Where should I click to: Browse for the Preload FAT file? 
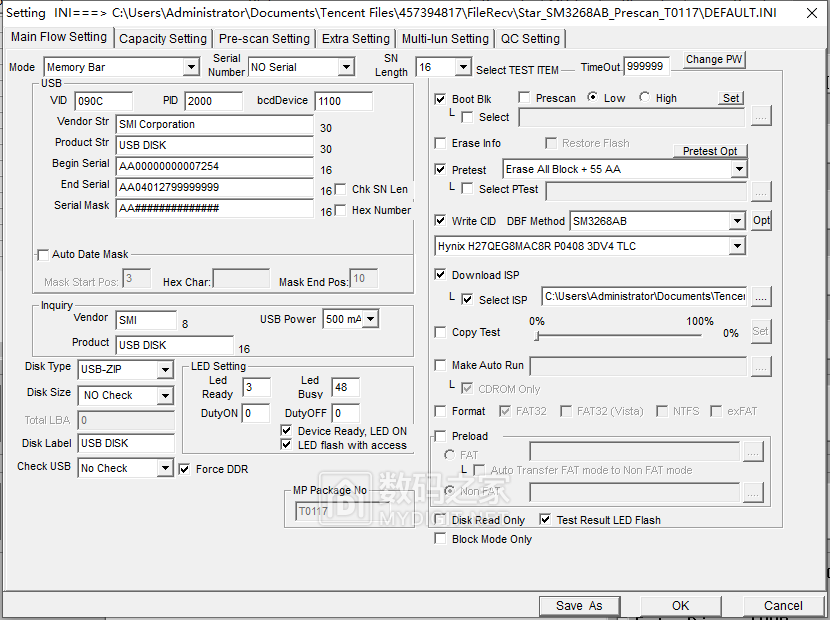pos(752,450)
